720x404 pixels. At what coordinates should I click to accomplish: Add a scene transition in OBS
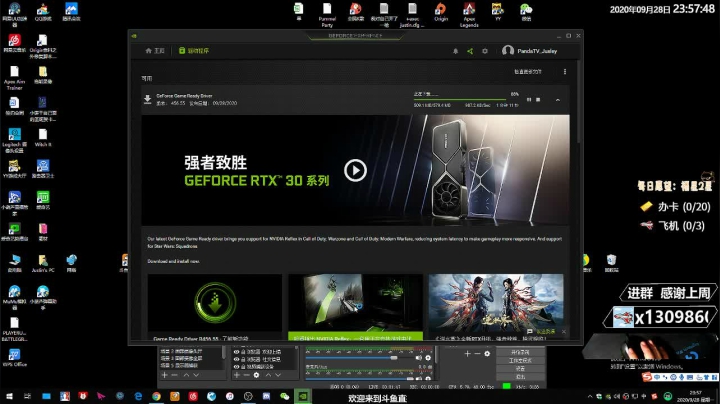[x=467, y=354]
